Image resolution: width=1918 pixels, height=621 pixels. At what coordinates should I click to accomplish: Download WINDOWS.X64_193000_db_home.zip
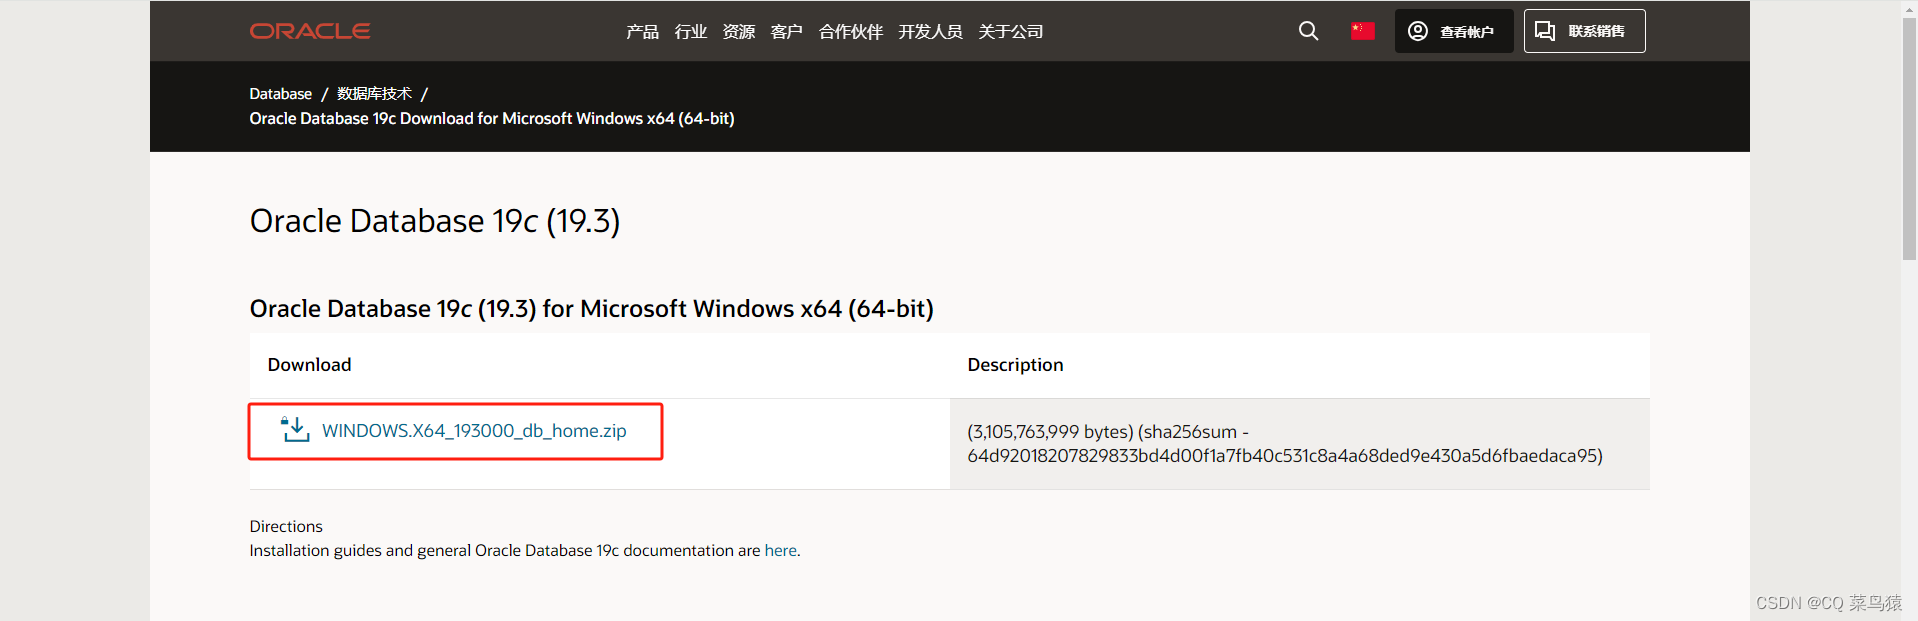click(x=474, y=431)
